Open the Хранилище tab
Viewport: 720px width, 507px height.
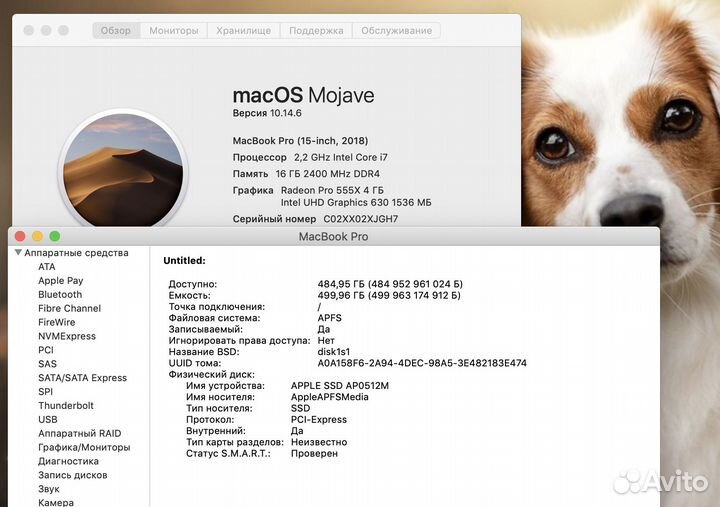(x=243, y=31)
